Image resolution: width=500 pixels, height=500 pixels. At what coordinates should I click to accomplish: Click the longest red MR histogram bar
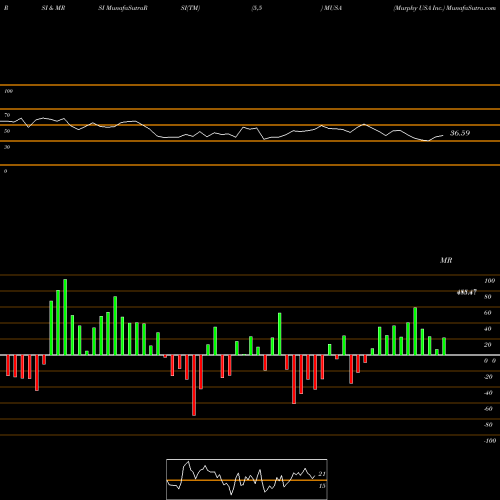tap(194, 385)
